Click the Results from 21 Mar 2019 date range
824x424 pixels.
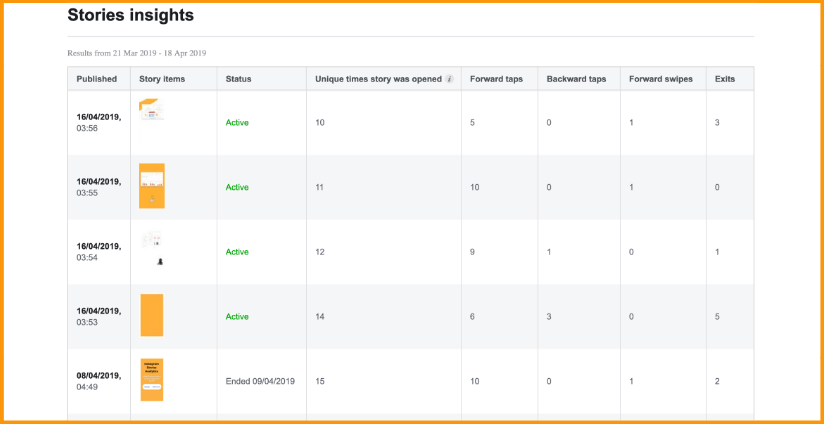click(137, 53)
